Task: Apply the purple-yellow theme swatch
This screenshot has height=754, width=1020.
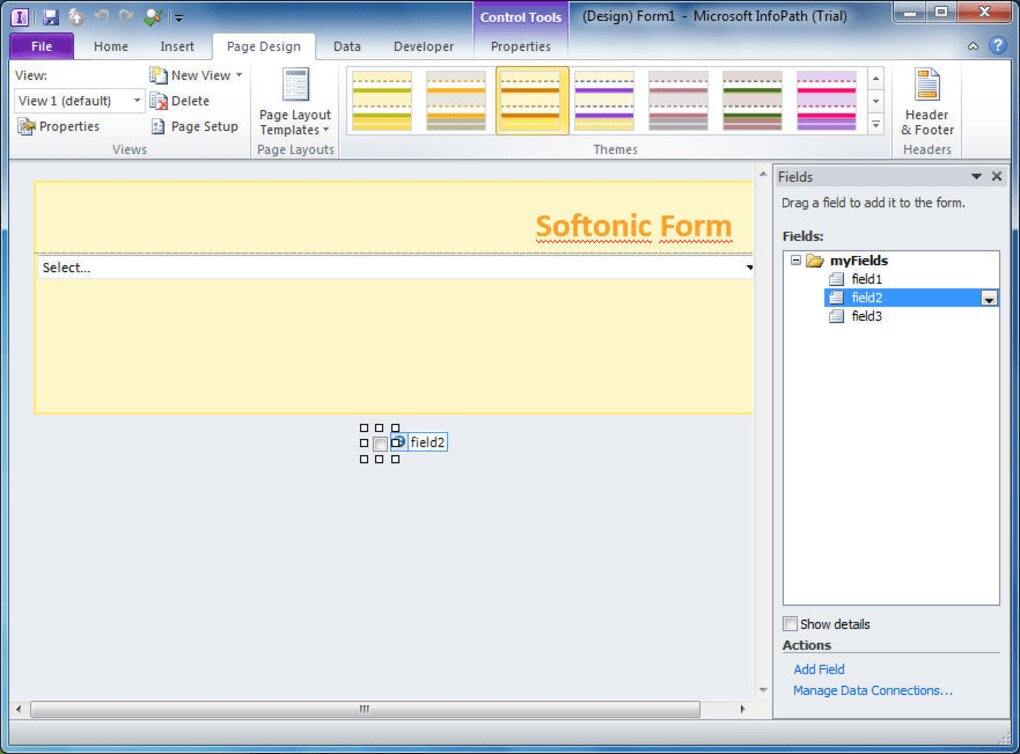Action: [604, 100]
